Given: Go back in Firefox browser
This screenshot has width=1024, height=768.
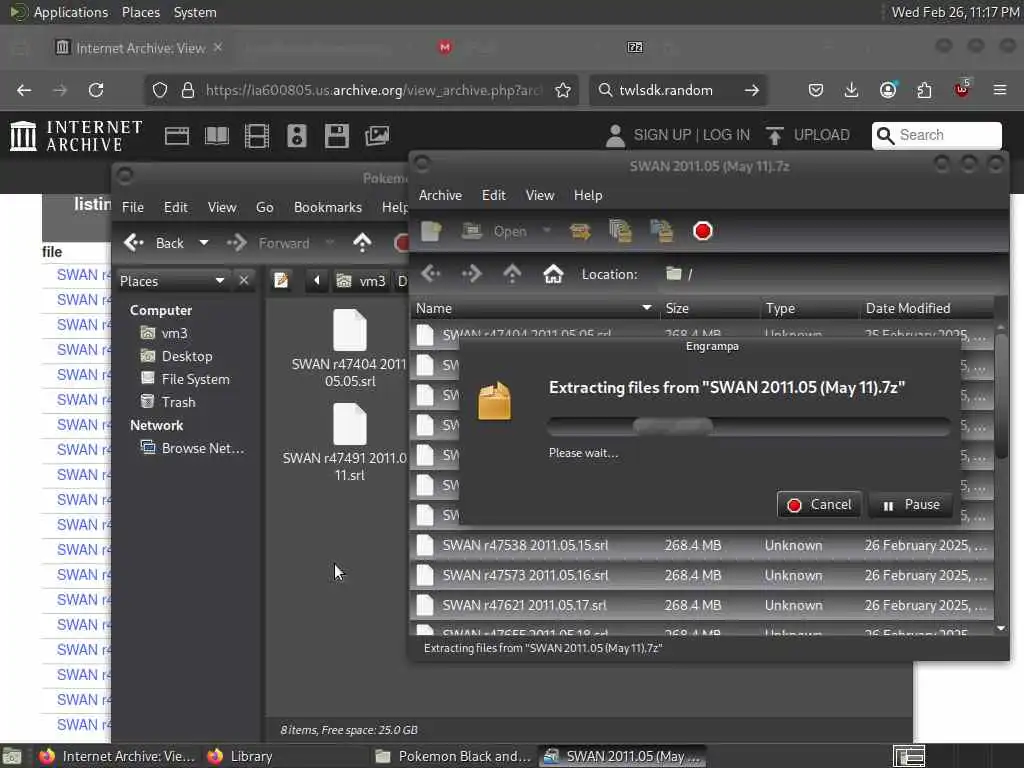Looking at the screenshot, I should point(24,90).
